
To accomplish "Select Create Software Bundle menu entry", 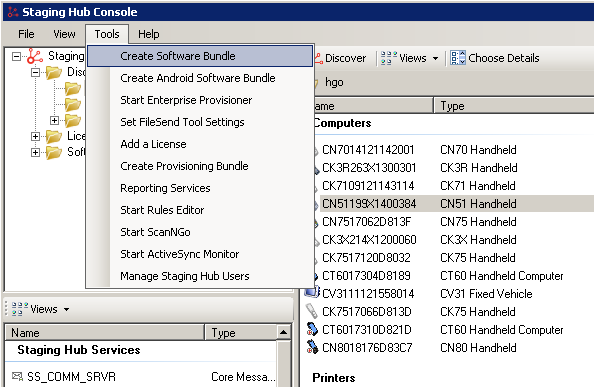I will point(200,56).
